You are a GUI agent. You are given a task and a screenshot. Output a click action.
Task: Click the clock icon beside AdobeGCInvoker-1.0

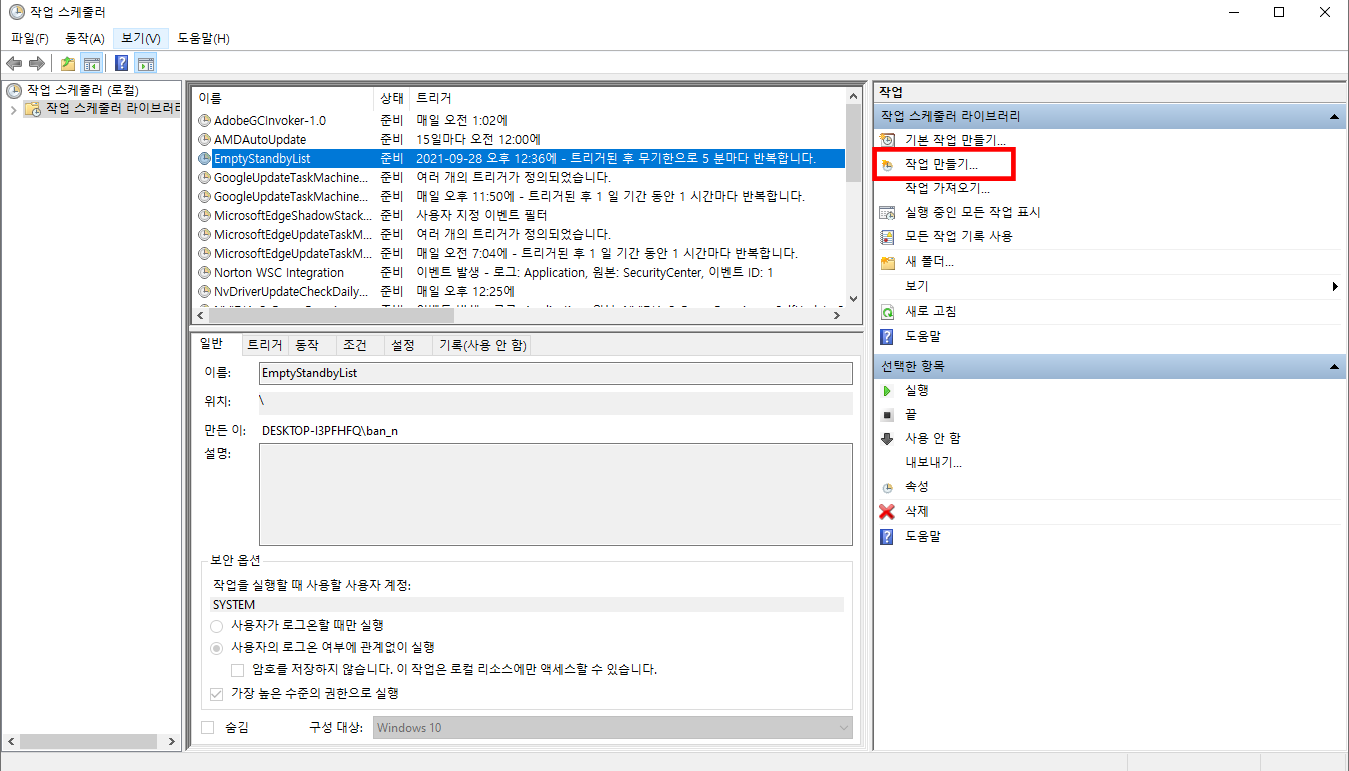coord(205,120)
